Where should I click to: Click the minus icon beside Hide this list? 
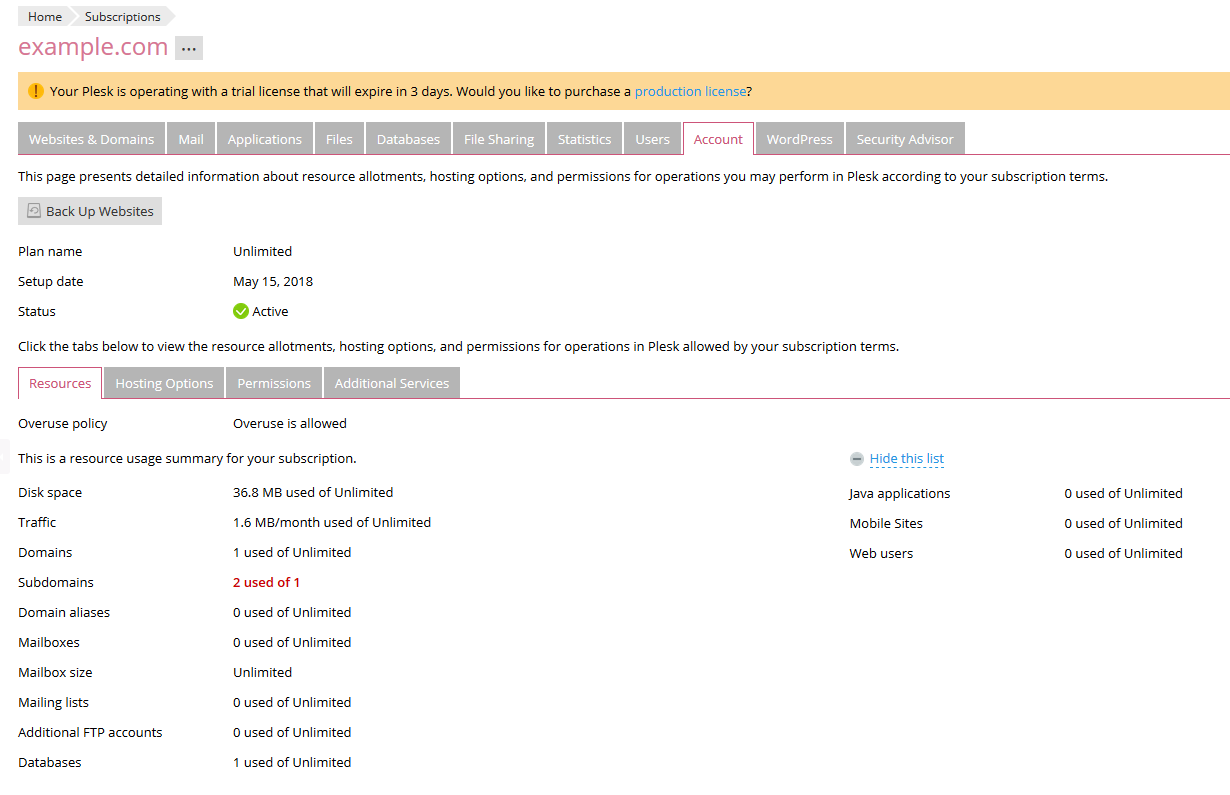[856, 459]
